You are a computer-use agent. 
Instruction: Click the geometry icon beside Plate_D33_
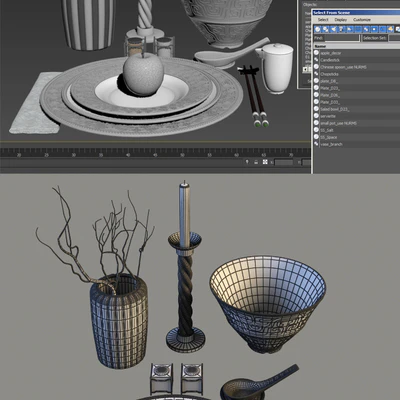pyautogui.click(x=316, y=102)
